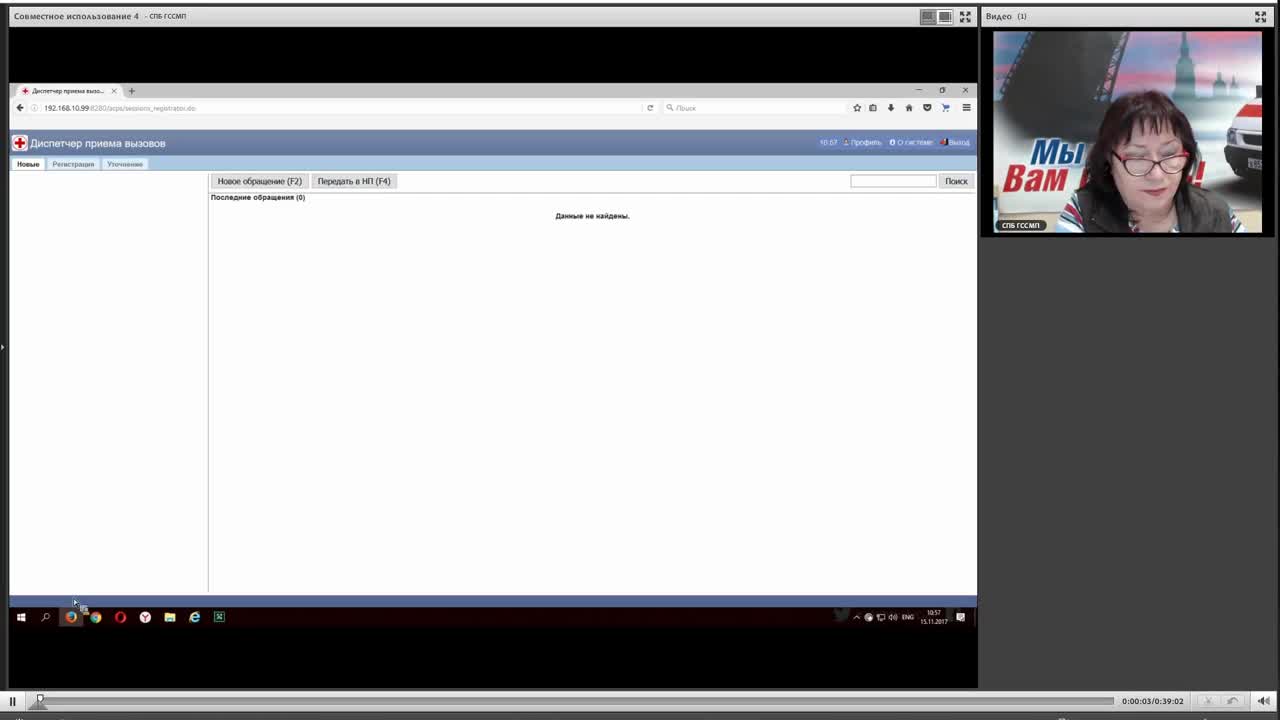Open Yandex browser from the taskbar
The width and height of the screenshot is (1280, 720).
(145, 617)
